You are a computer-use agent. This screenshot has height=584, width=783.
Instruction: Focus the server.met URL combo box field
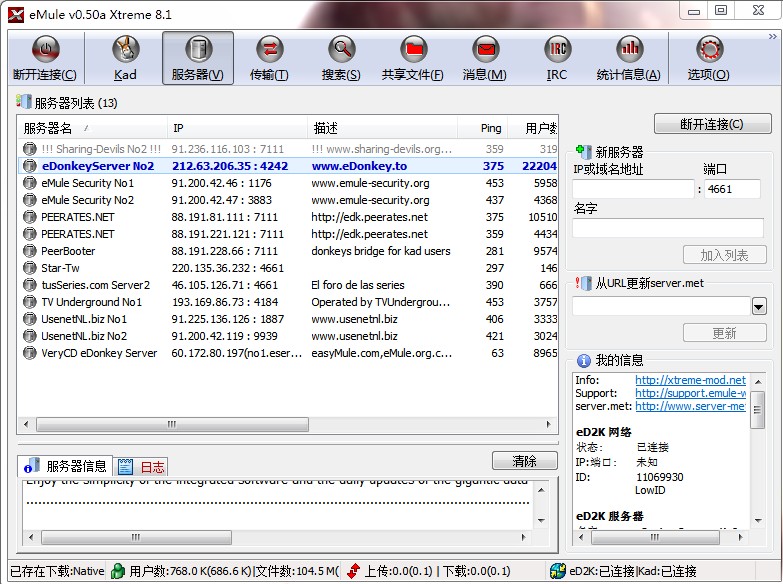coord(661,306)
